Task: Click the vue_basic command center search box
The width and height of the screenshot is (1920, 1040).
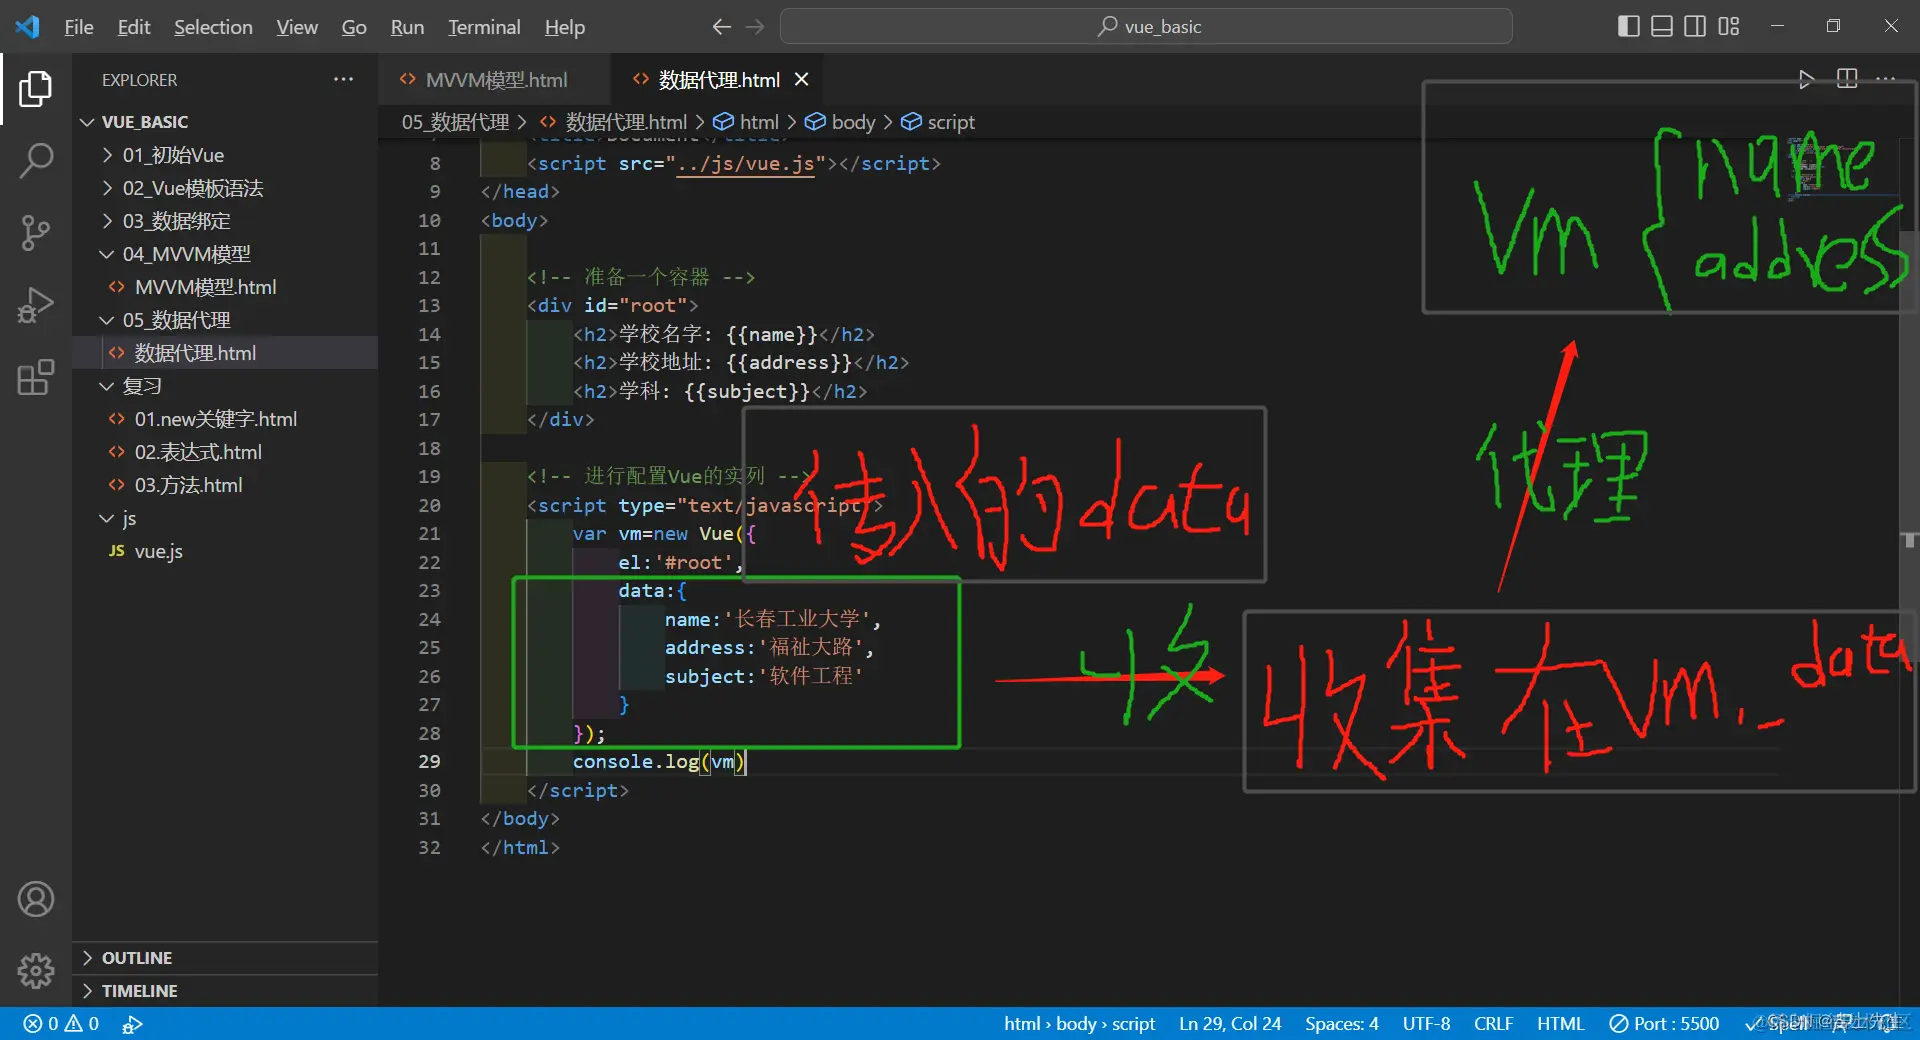Action: pos(1146,27)
